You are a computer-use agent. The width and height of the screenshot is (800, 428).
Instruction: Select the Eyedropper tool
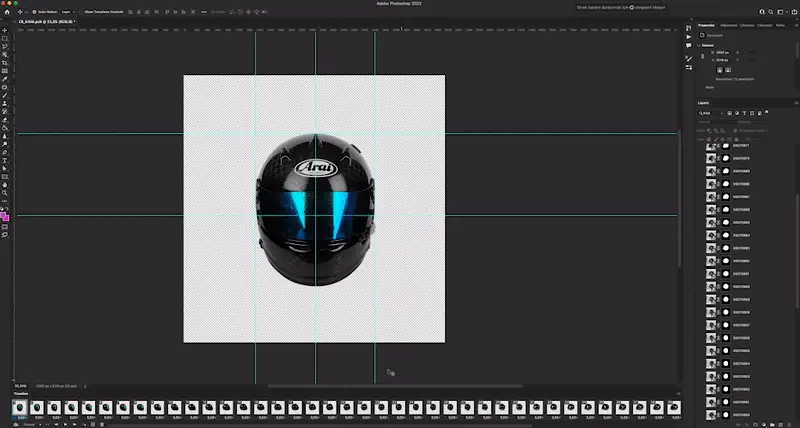click(5, 79)
